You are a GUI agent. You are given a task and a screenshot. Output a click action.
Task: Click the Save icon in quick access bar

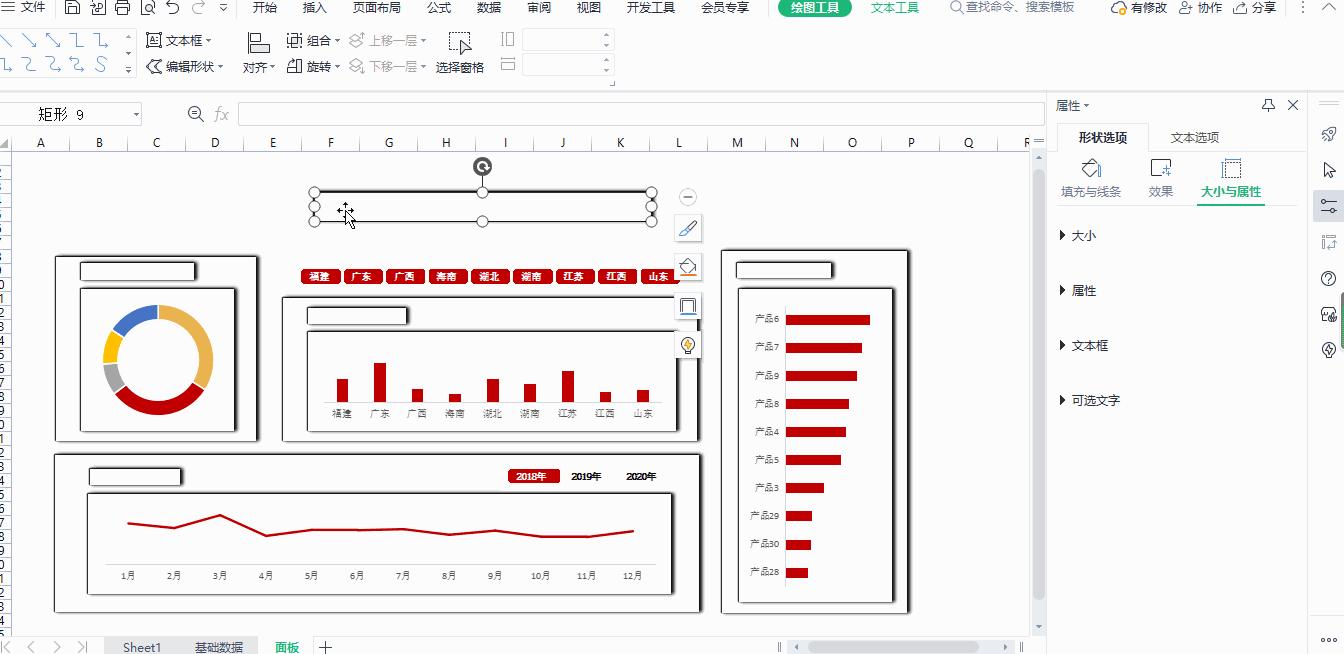[x=73, y=8]
